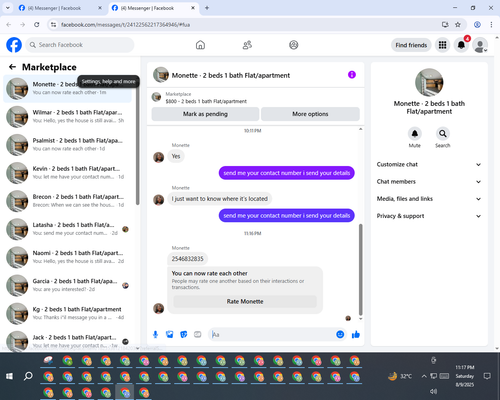
Task: Expand Chat members section
Action: click(x=429, y=182)
